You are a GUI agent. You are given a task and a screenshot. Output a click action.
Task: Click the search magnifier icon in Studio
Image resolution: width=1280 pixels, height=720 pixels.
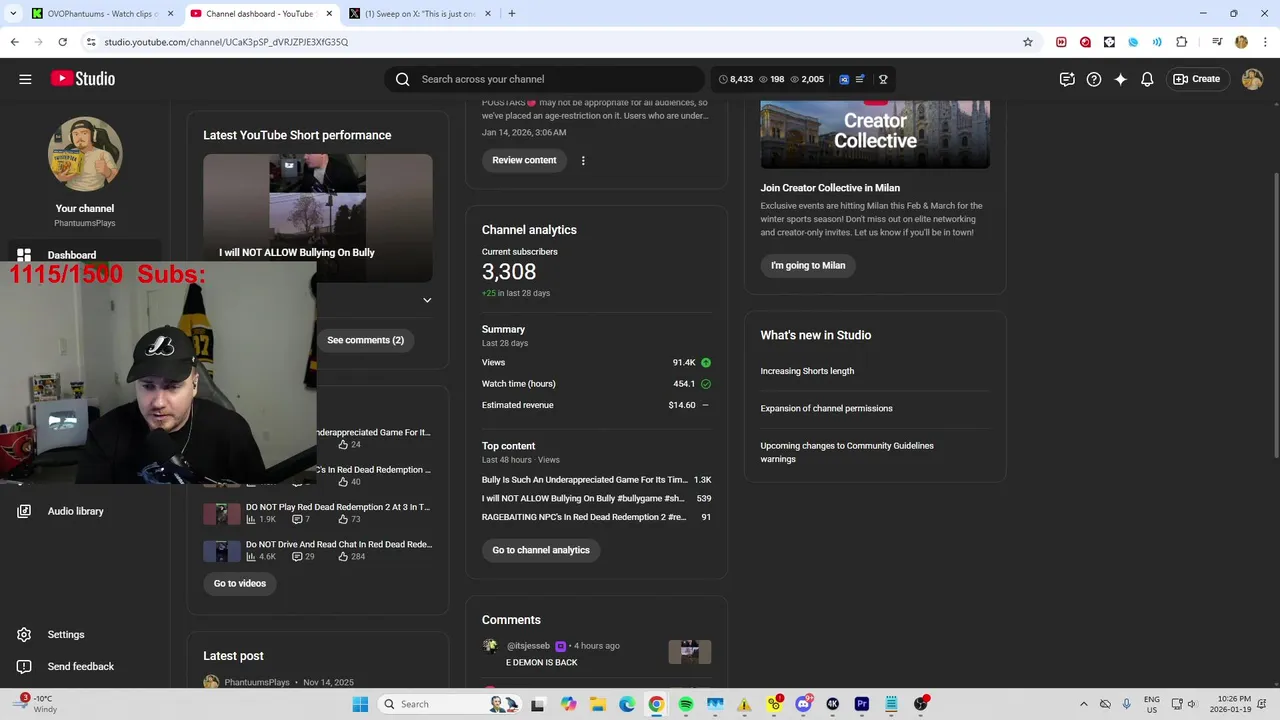[x=402, y=79]
